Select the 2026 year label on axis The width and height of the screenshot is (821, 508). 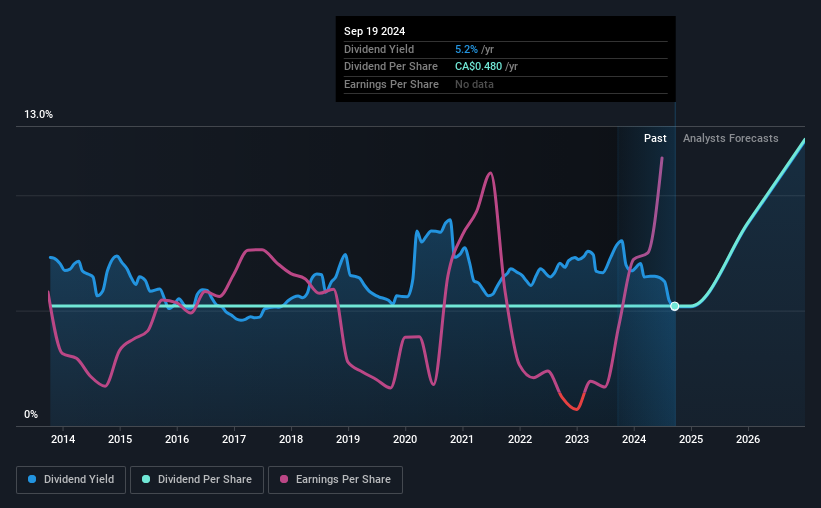[x=748, y=439]
